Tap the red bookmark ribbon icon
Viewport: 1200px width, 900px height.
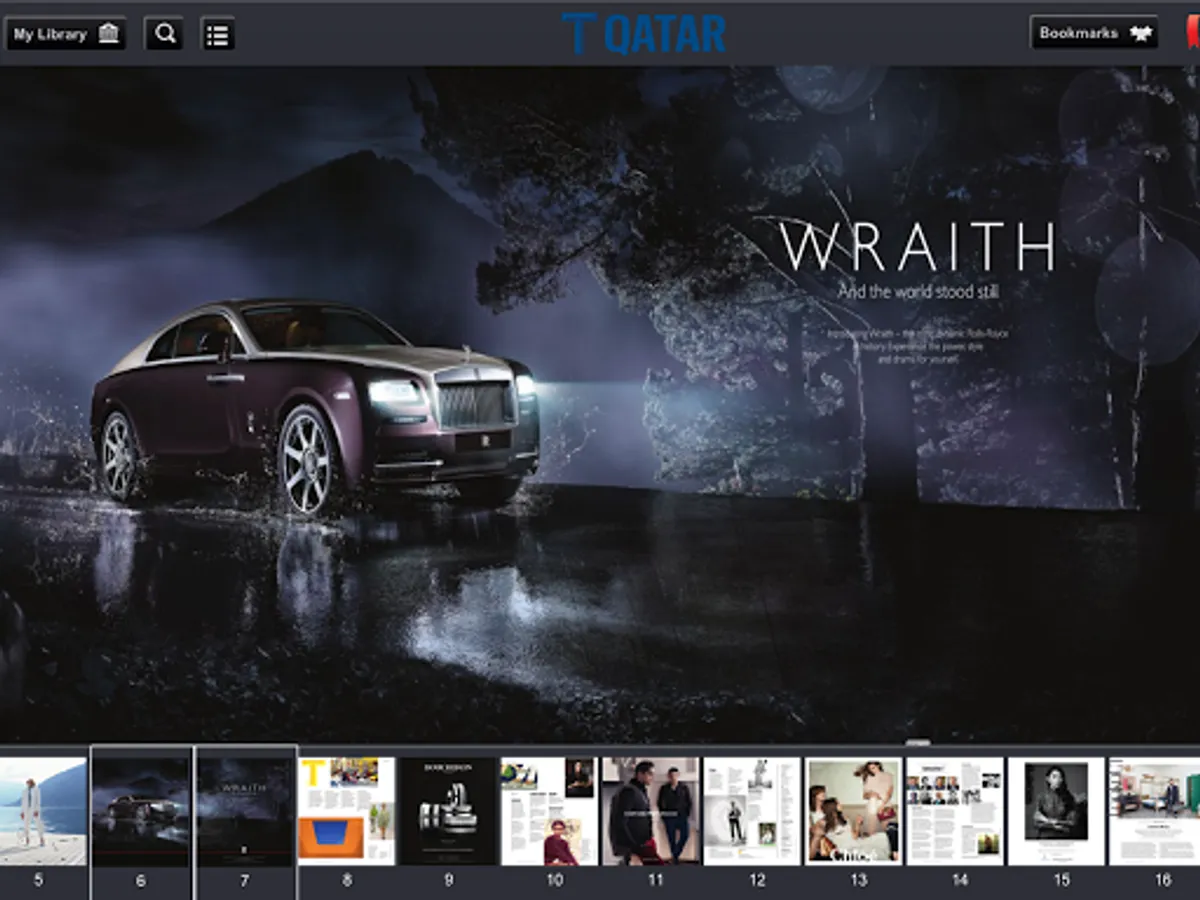(1192, 33)
